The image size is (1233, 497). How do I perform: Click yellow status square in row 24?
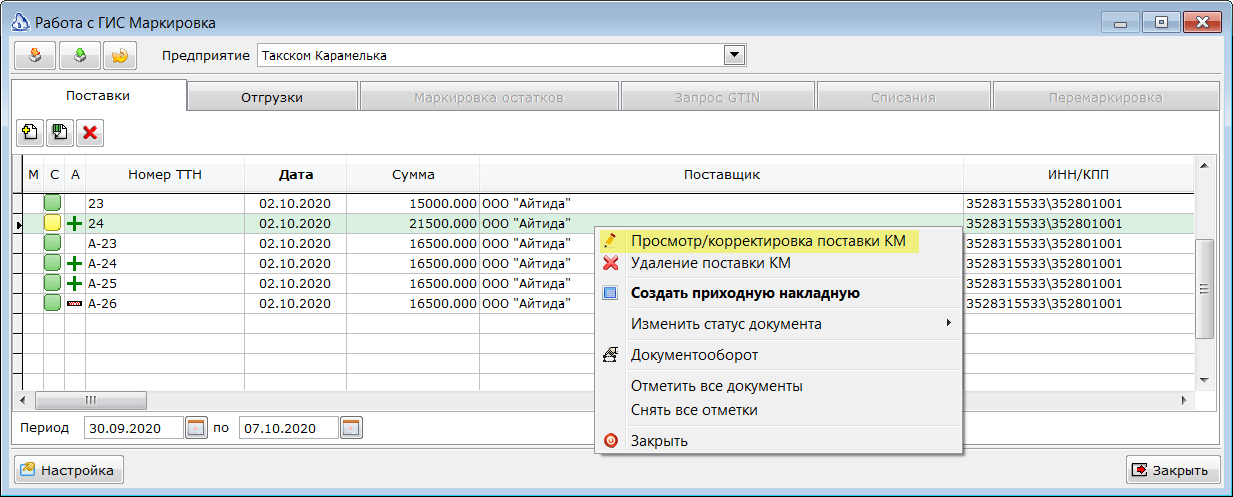(53, 224)
